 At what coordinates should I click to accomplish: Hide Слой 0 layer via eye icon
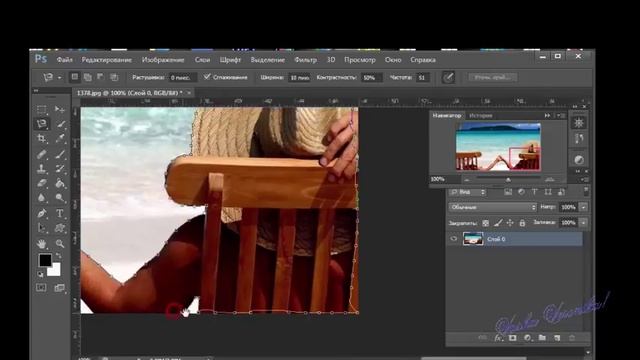453,239
